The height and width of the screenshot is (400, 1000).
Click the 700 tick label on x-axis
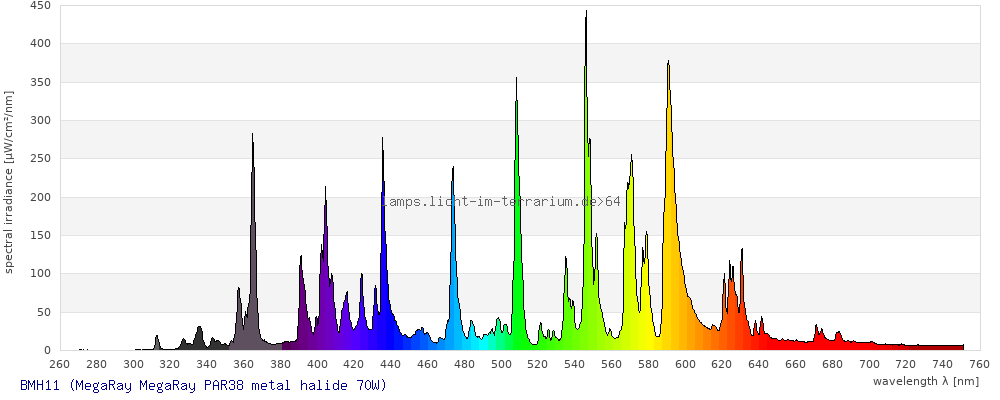pos(869,363)
